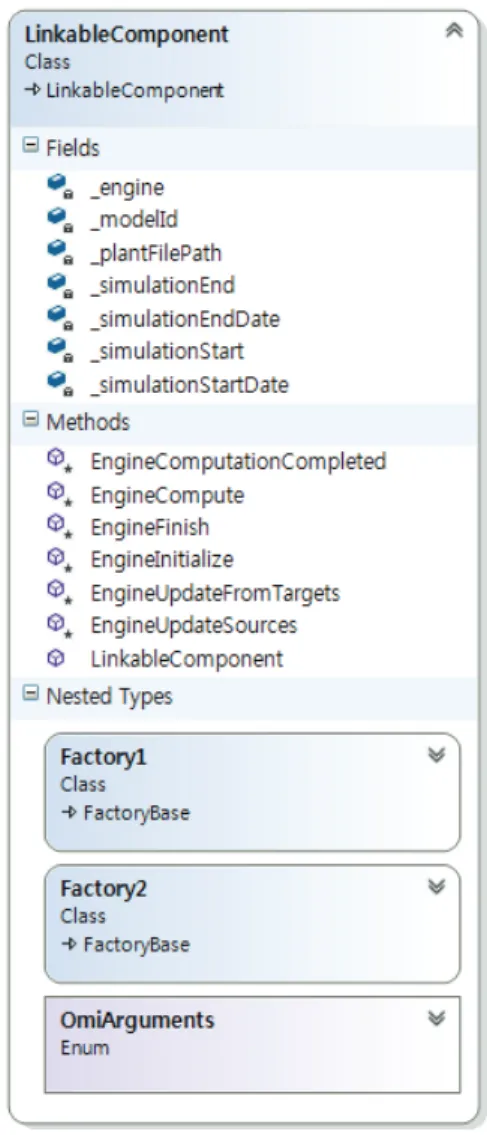Screen dimensions: 487x1135
Task: Click the EngineInitialize method icon
Action: (x=59, y=560)
